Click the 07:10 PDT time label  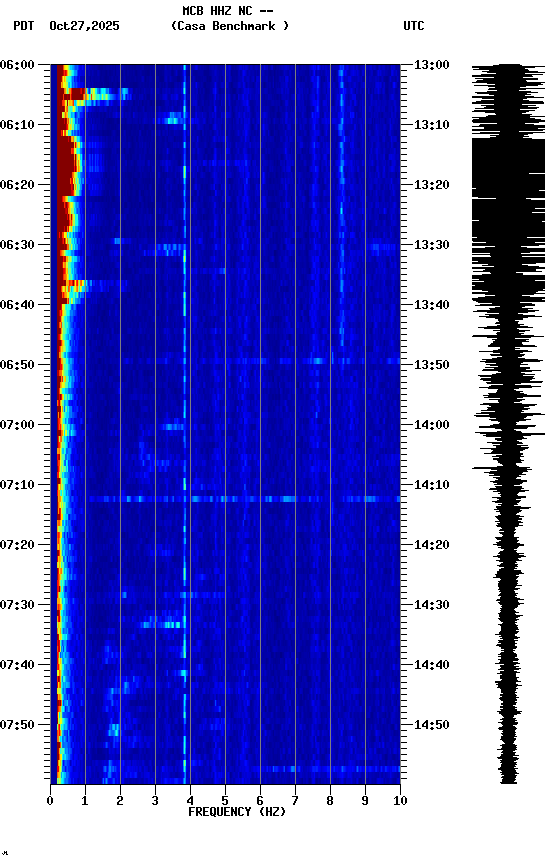pos(17,485)
